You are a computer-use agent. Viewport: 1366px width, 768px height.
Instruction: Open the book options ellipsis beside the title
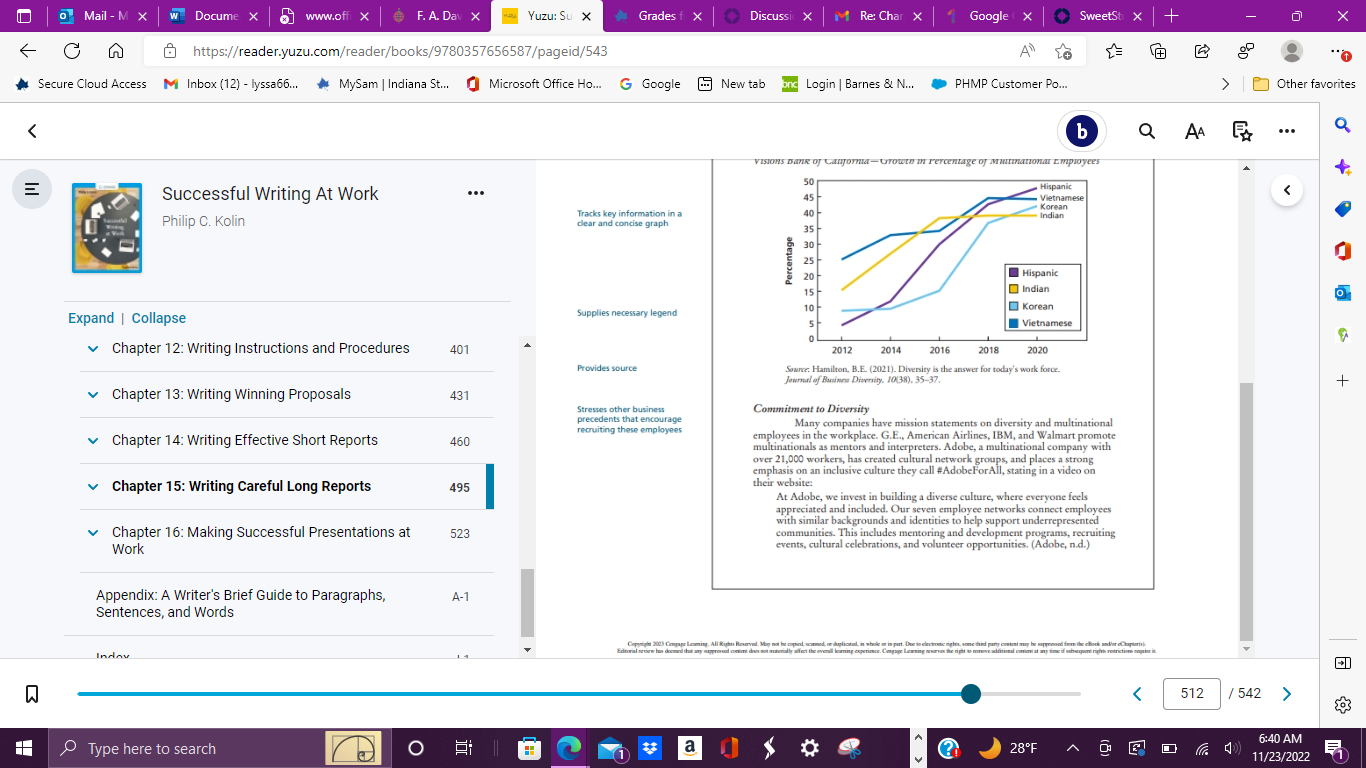click(476, 193)
